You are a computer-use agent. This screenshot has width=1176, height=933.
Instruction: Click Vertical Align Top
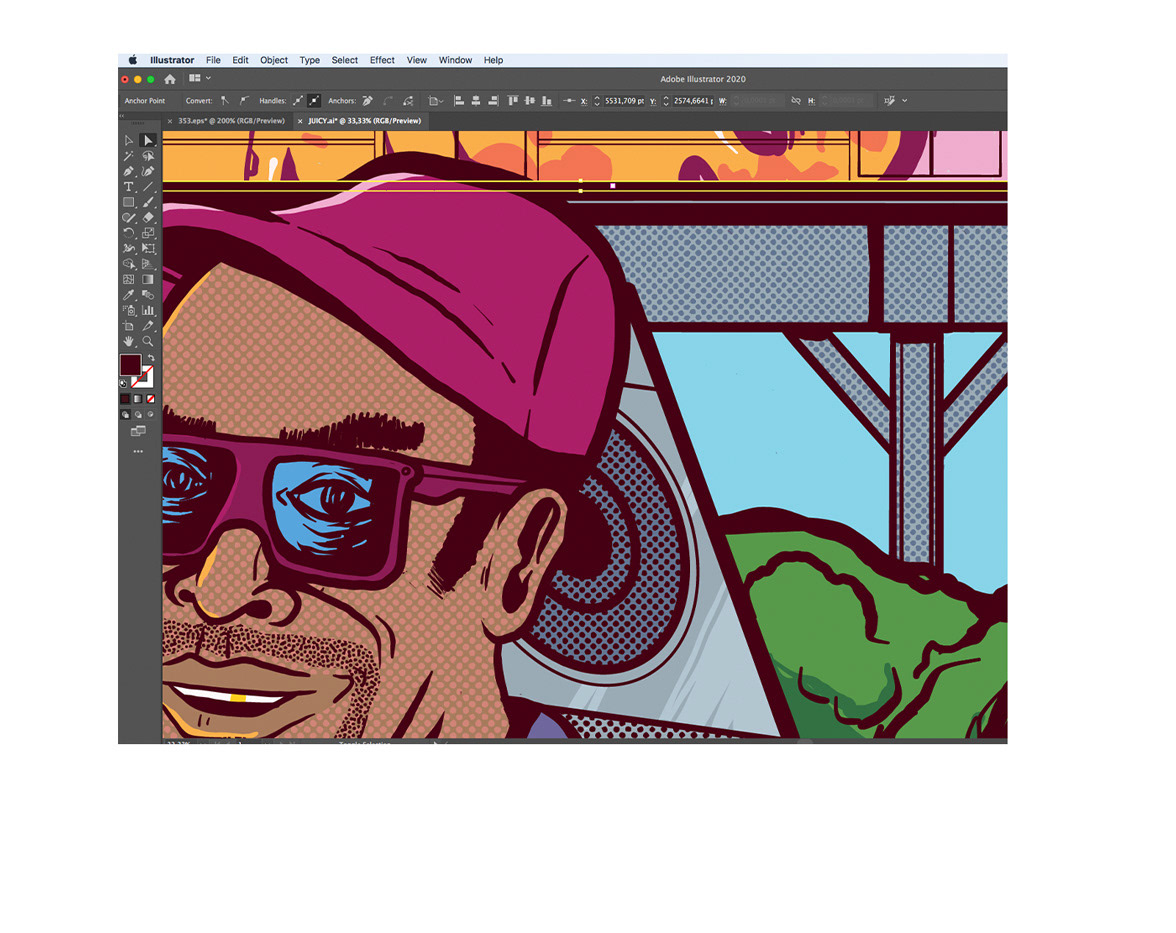(513, 100)
